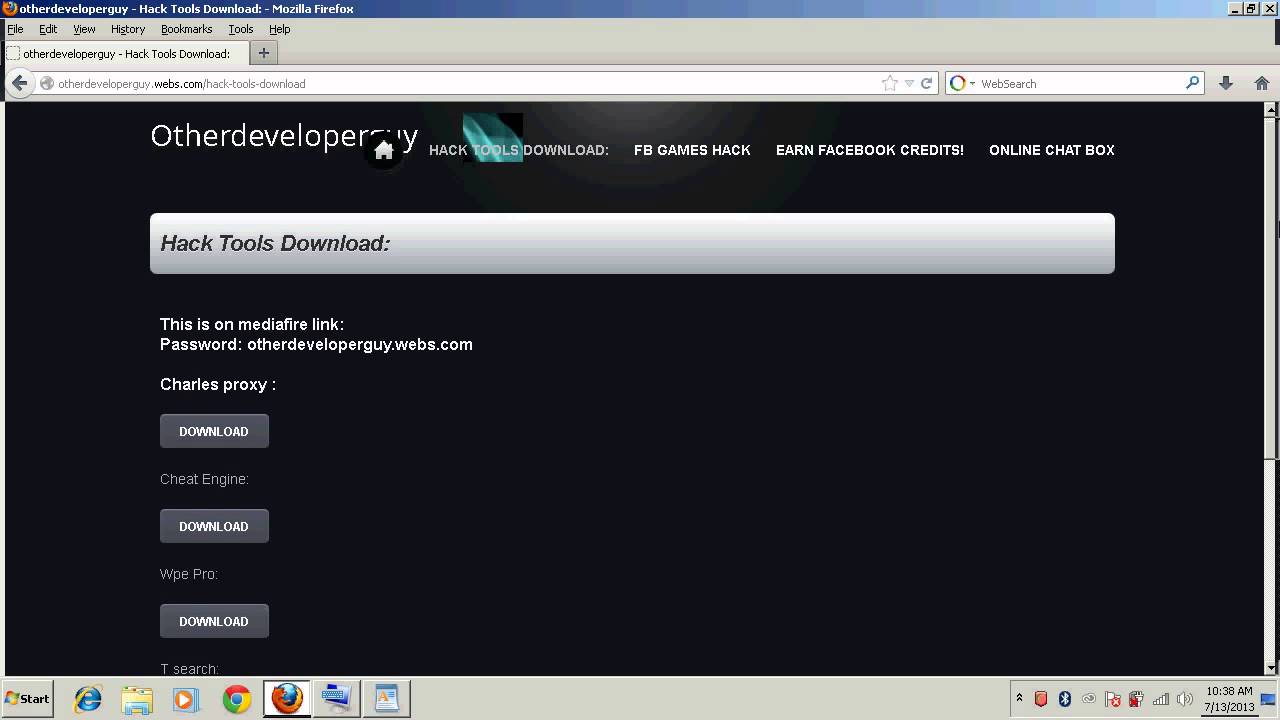1280x720 pixels.
Task: Open the View menu
Action: [84, 29]
